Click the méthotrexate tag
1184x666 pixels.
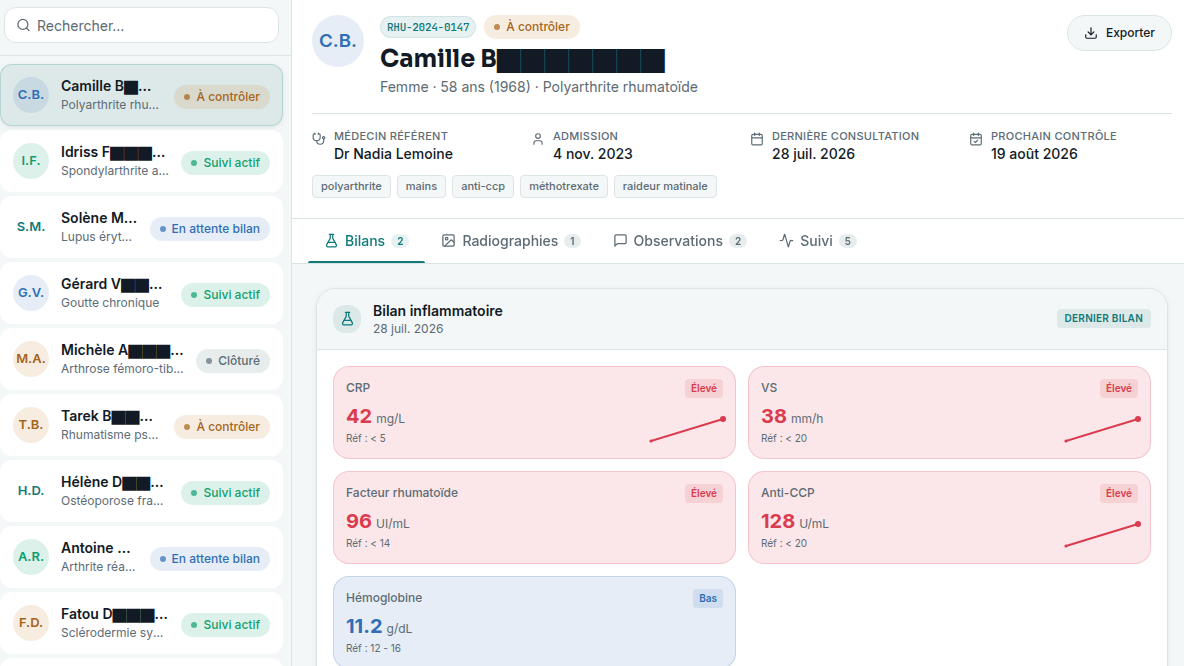[x=564, y=187]
